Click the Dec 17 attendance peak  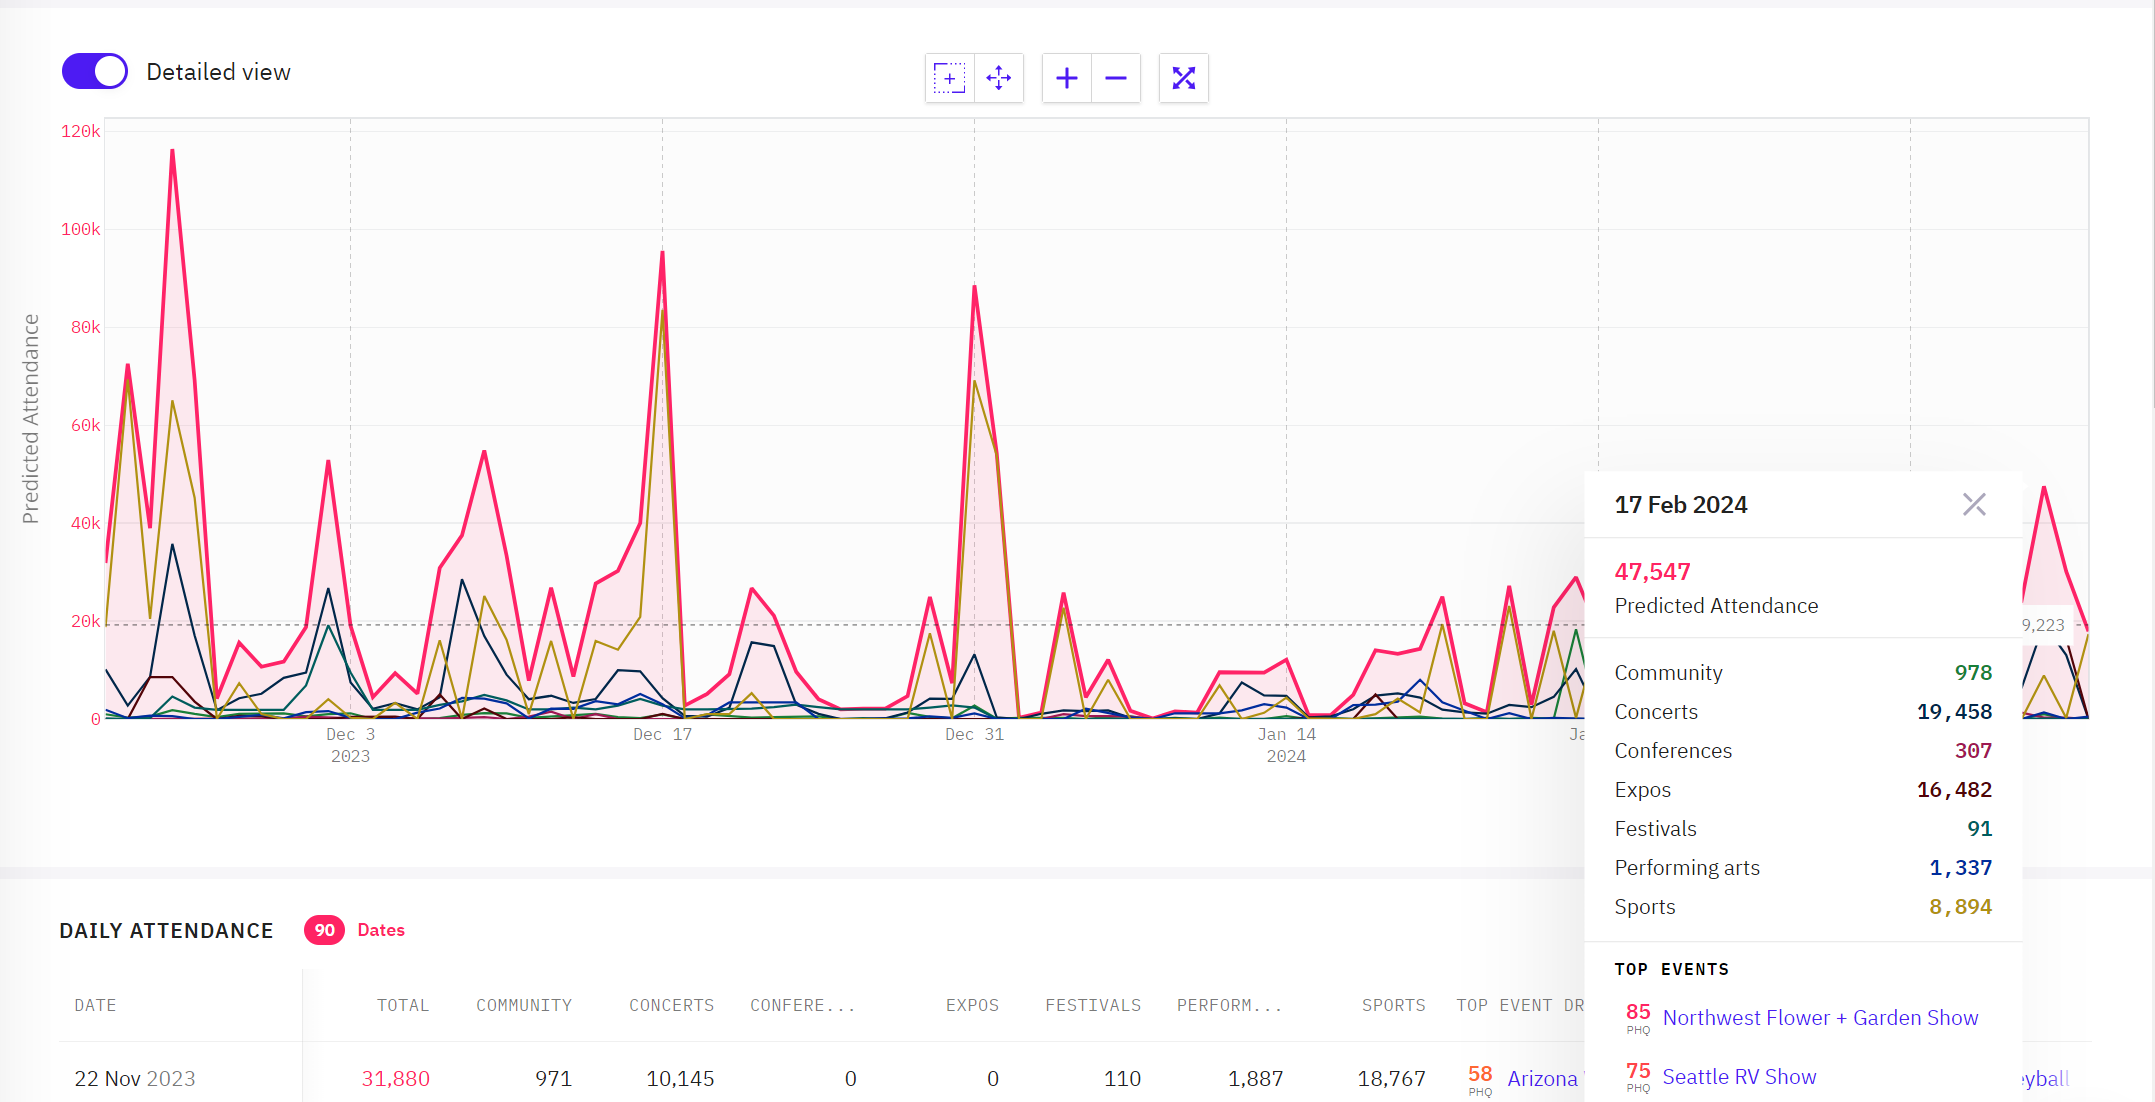(x=662, y=253)
